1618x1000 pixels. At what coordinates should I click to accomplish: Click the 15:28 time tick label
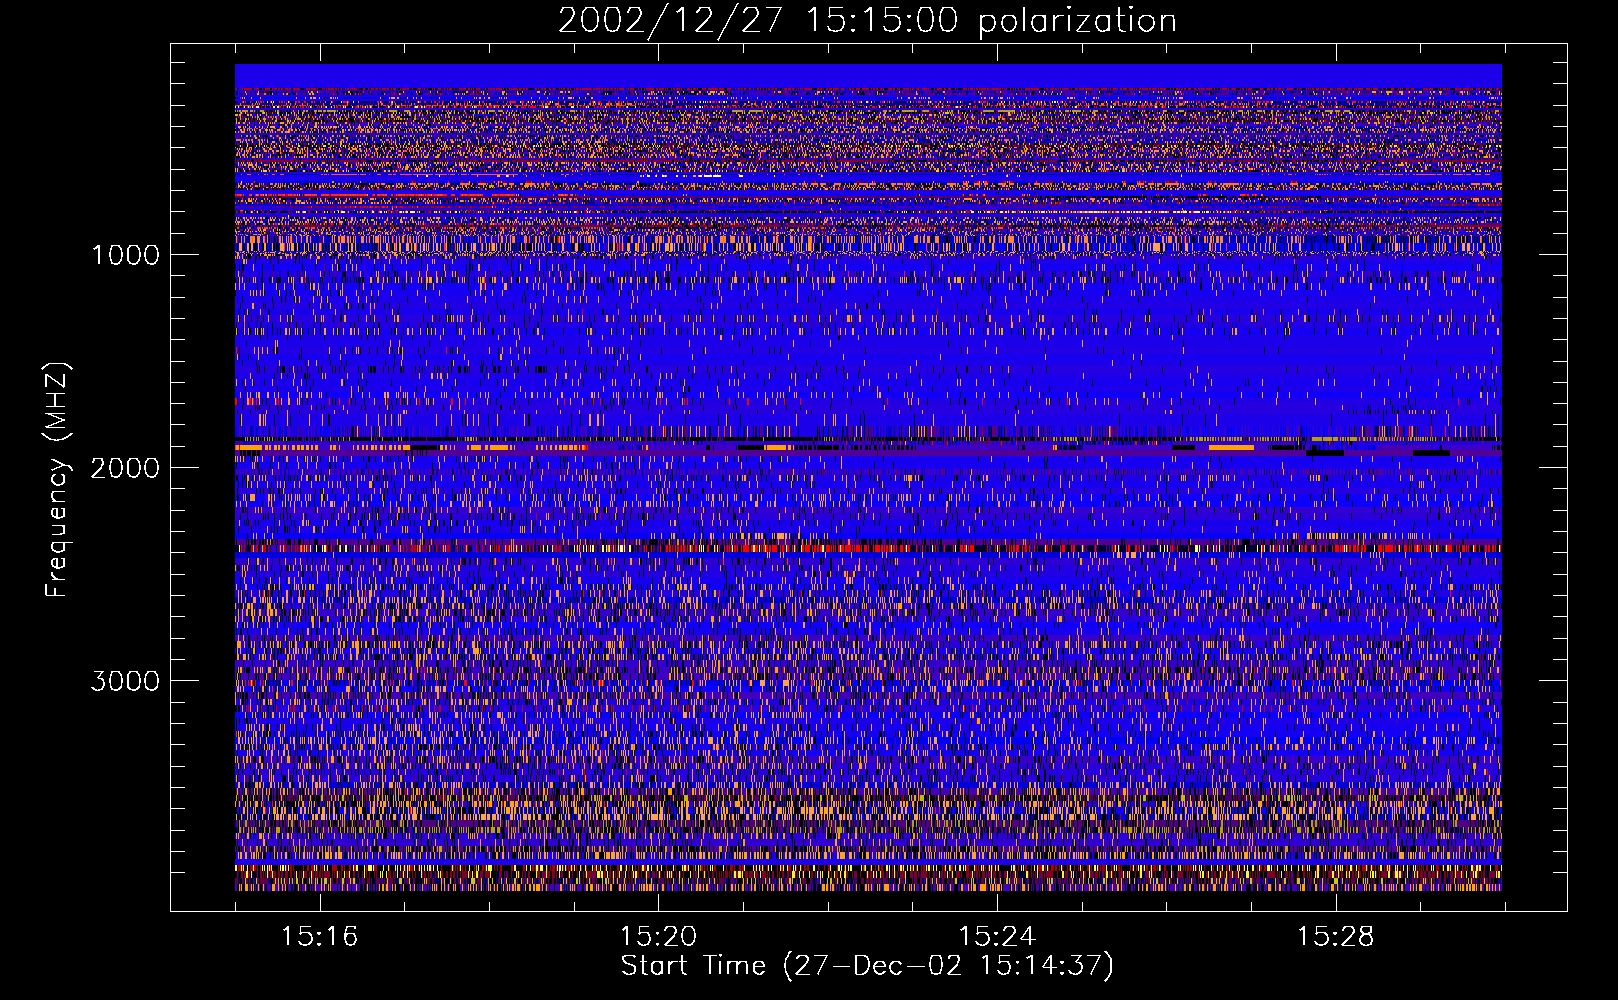pyautogui.click(x=1336, y=937)
